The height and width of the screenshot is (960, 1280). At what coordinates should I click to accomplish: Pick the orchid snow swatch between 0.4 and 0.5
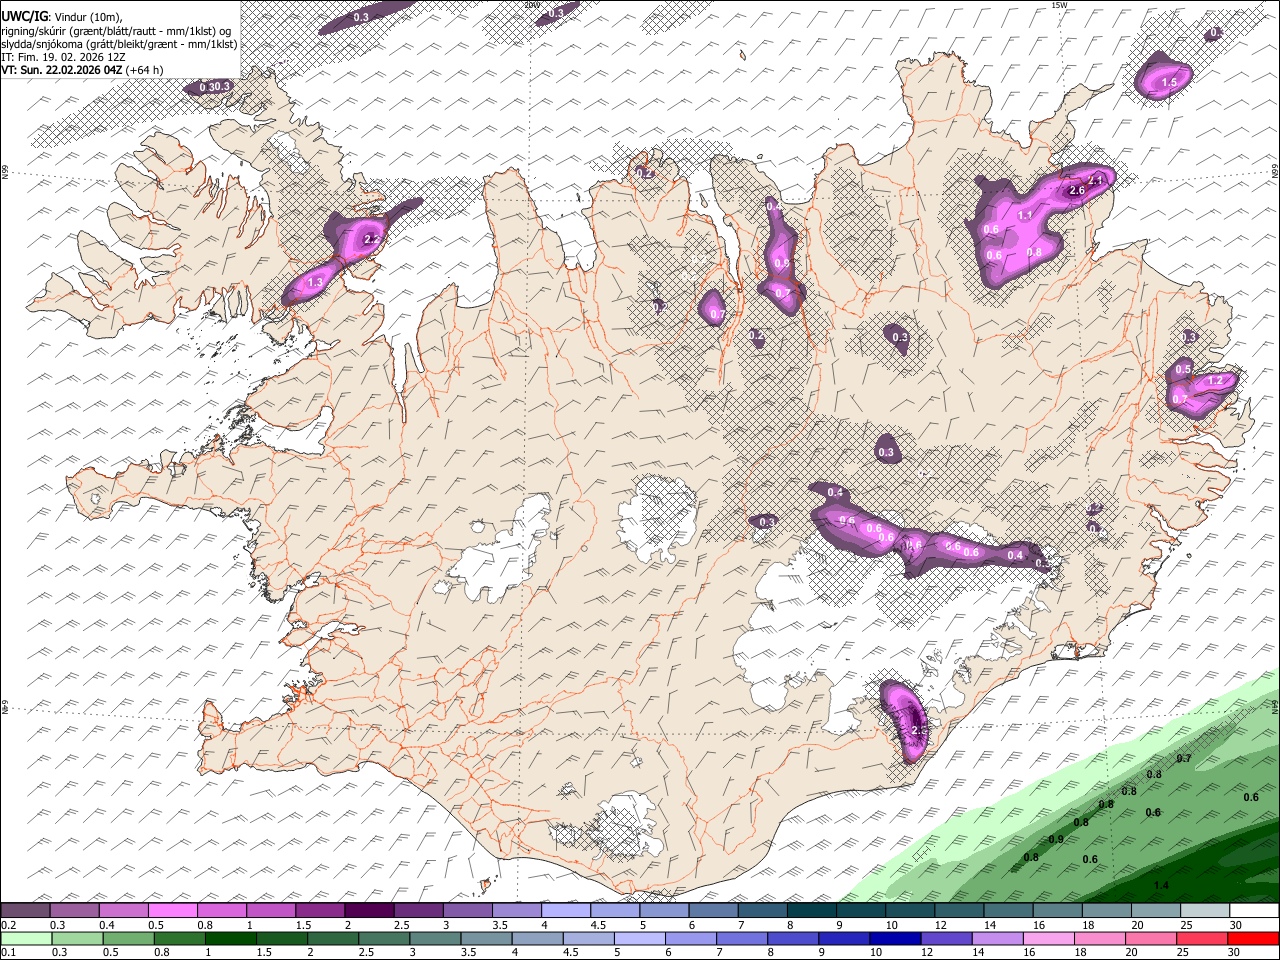tap(123, 910)
